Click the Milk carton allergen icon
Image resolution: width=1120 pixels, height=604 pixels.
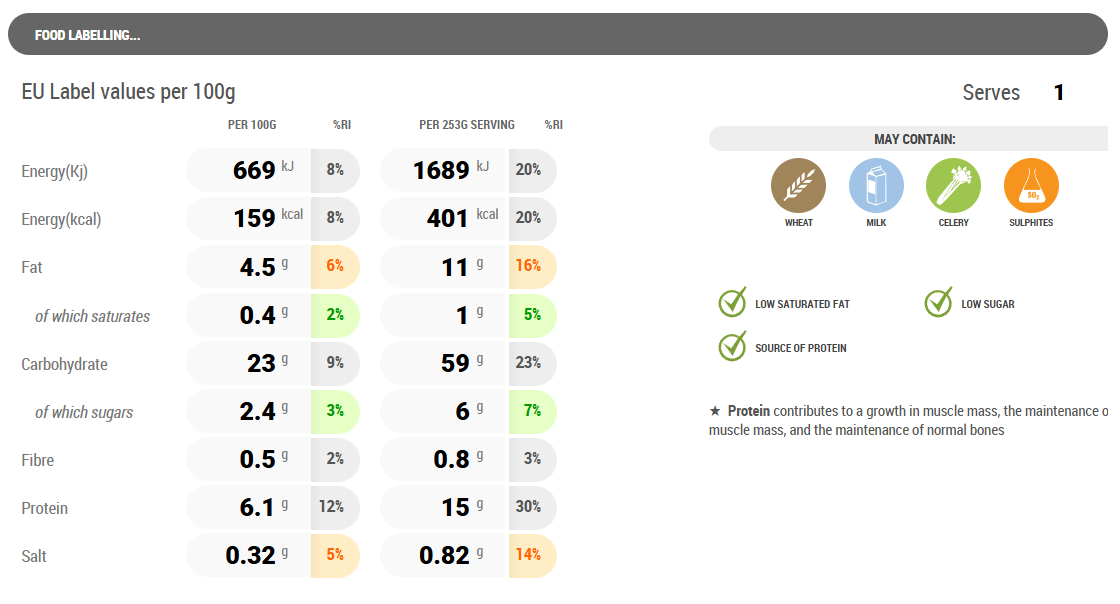pos(876,186)
